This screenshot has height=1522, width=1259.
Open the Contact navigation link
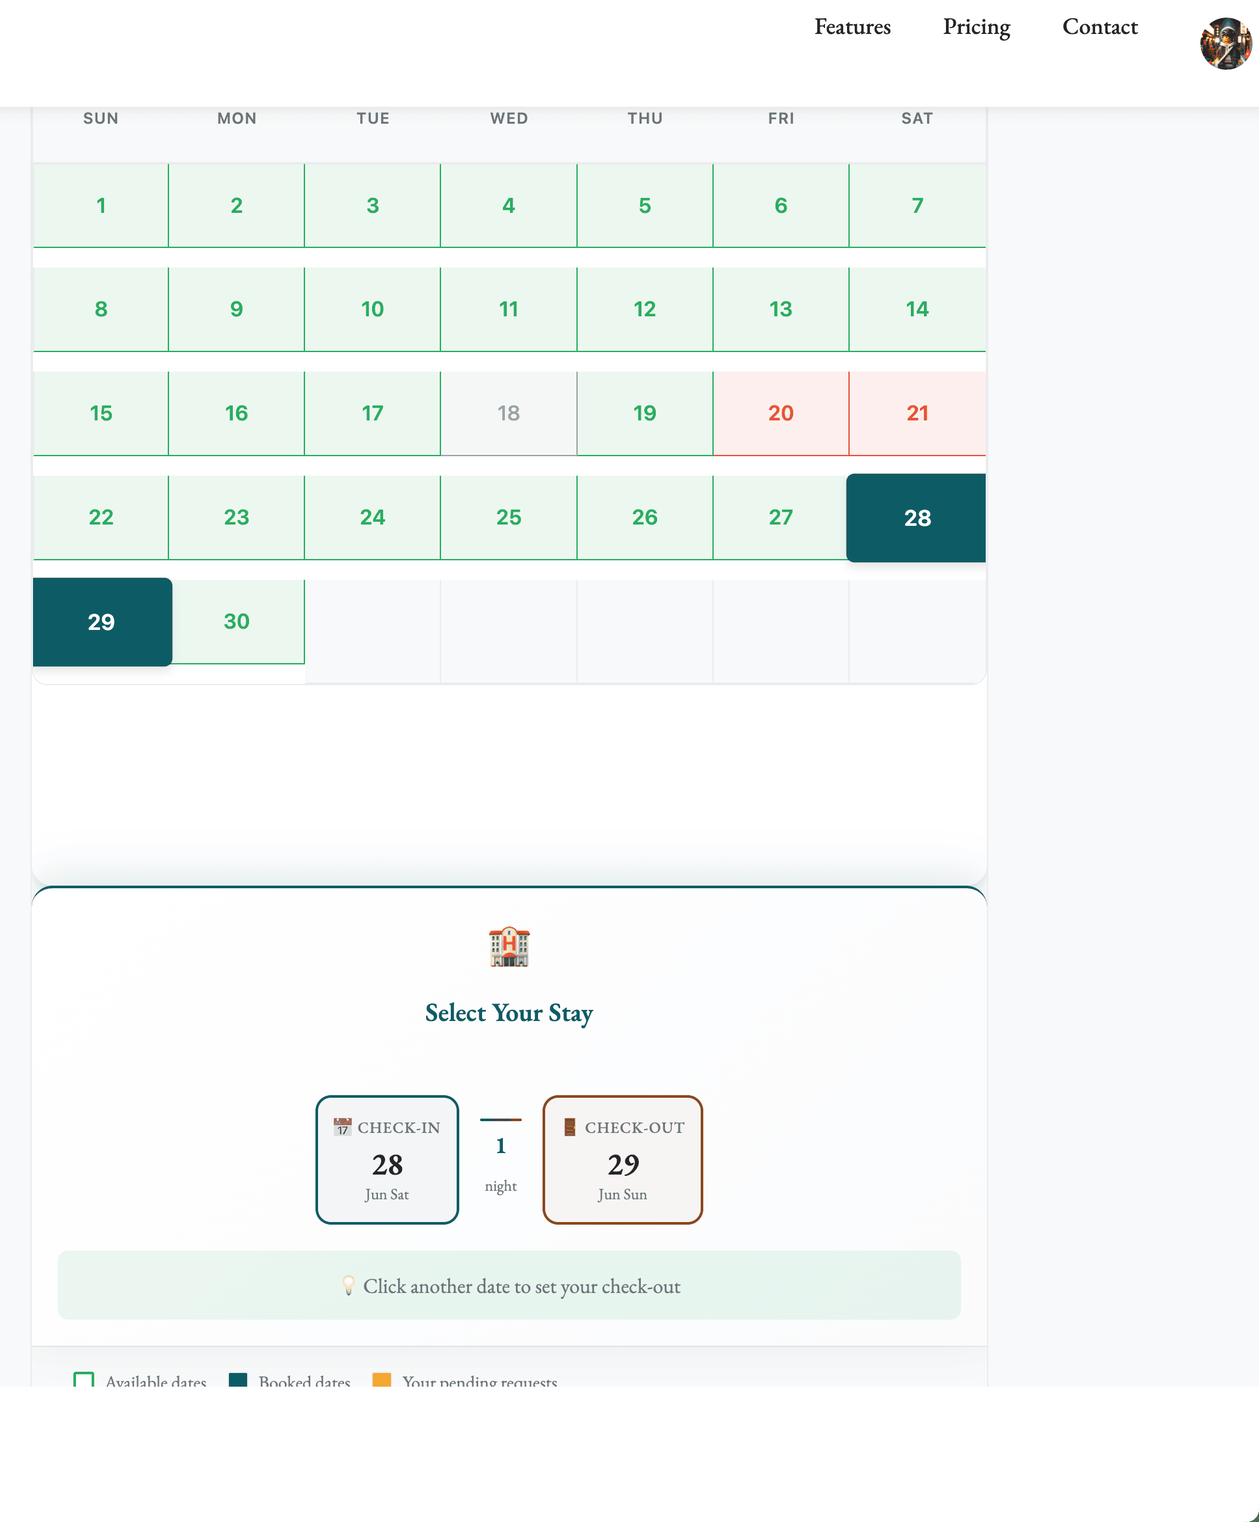tap(1100, 27)
